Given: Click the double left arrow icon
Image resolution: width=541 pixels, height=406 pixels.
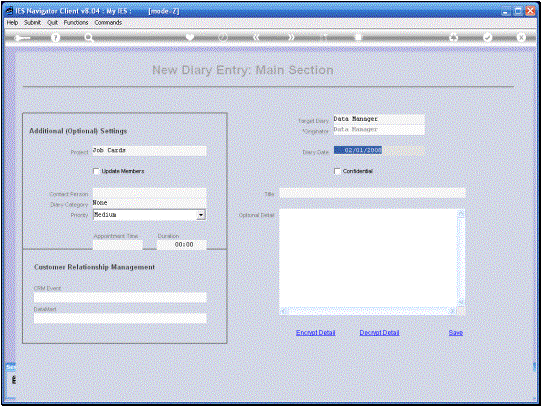Looking at the screenshot, I should [x=256, y=37].
